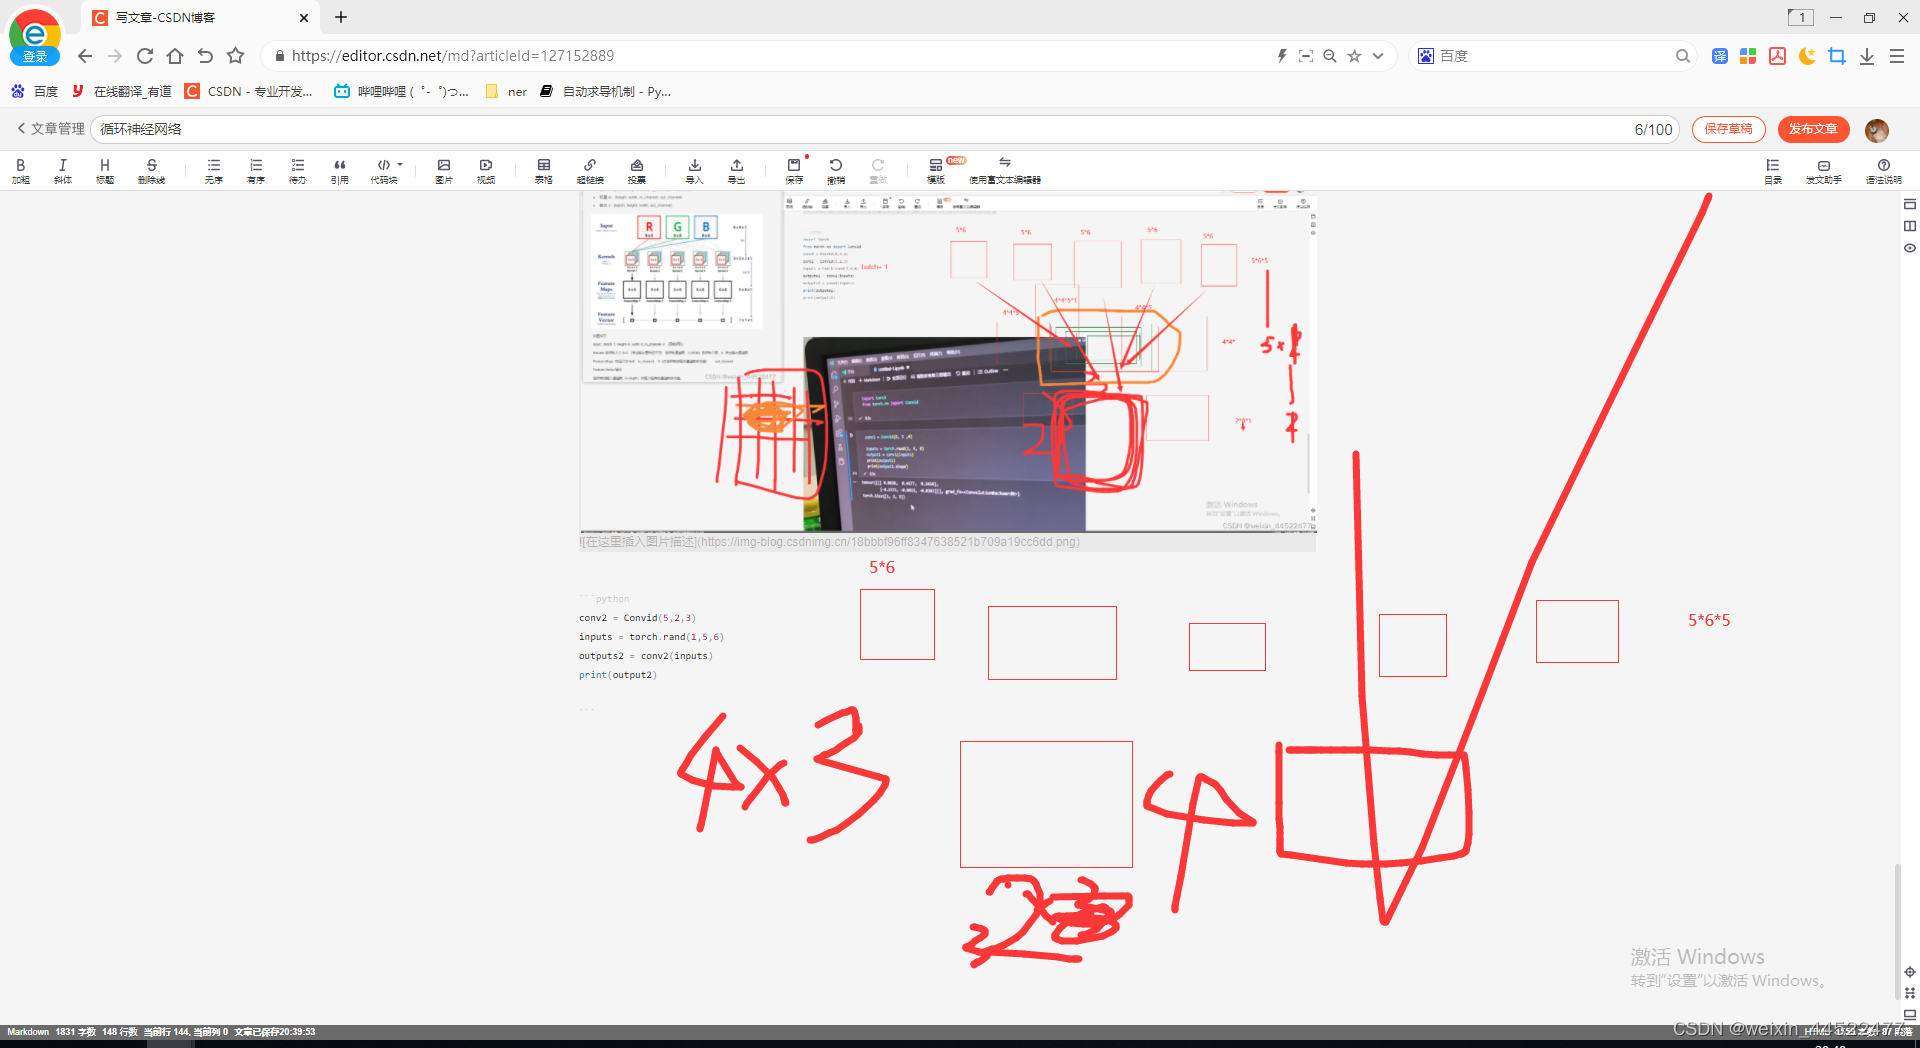1920x1048 pixels.
Task: Click the 百度 search box
Action: point(1555,56)
